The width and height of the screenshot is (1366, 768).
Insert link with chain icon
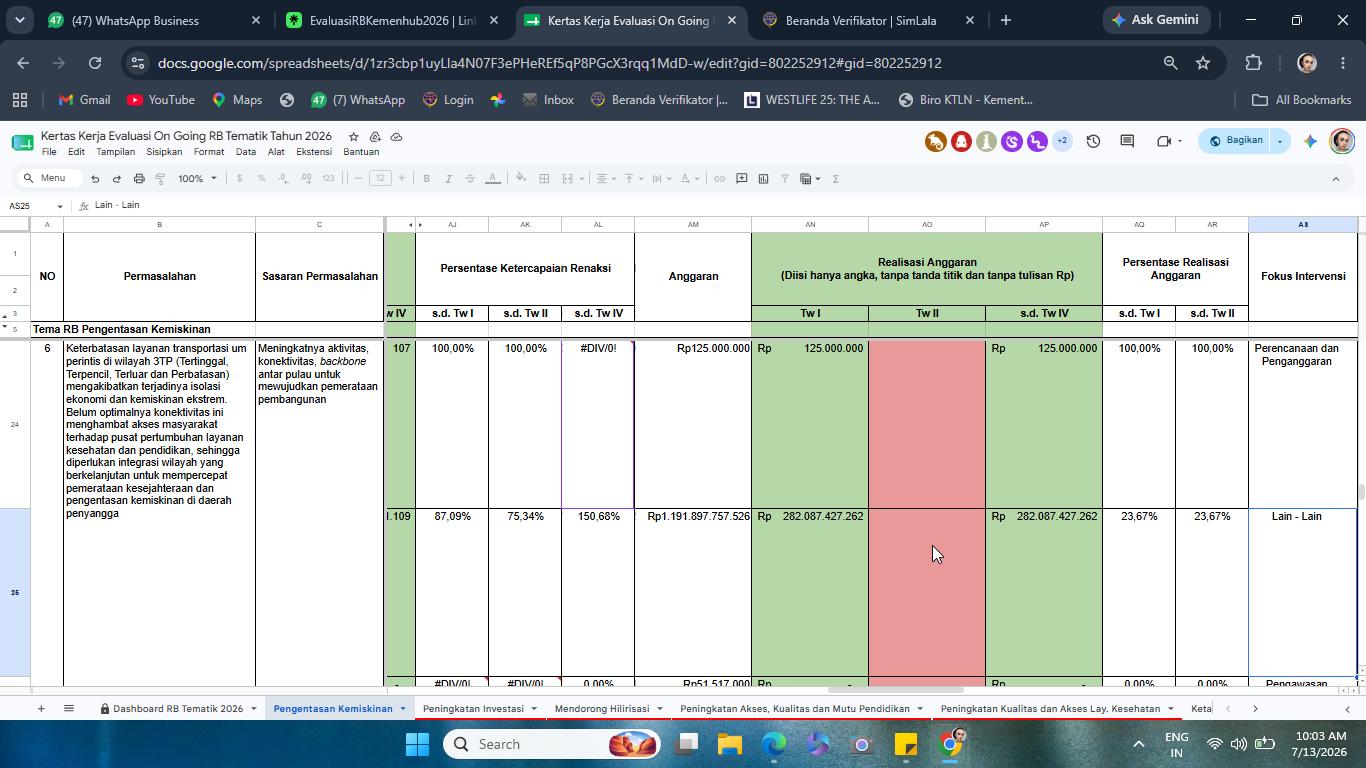point(719,178)
